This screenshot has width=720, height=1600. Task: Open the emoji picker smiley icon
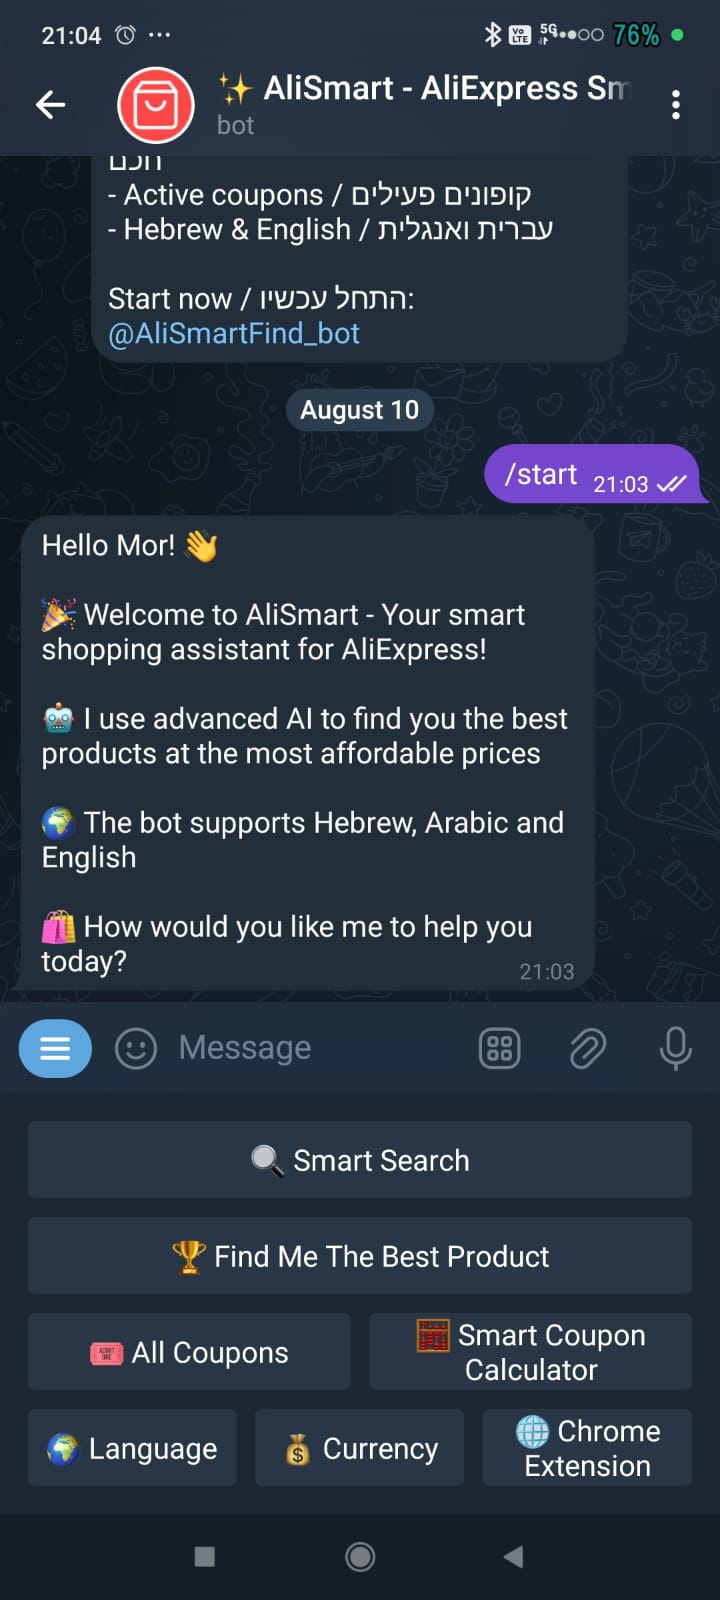tap(136, 1048)
